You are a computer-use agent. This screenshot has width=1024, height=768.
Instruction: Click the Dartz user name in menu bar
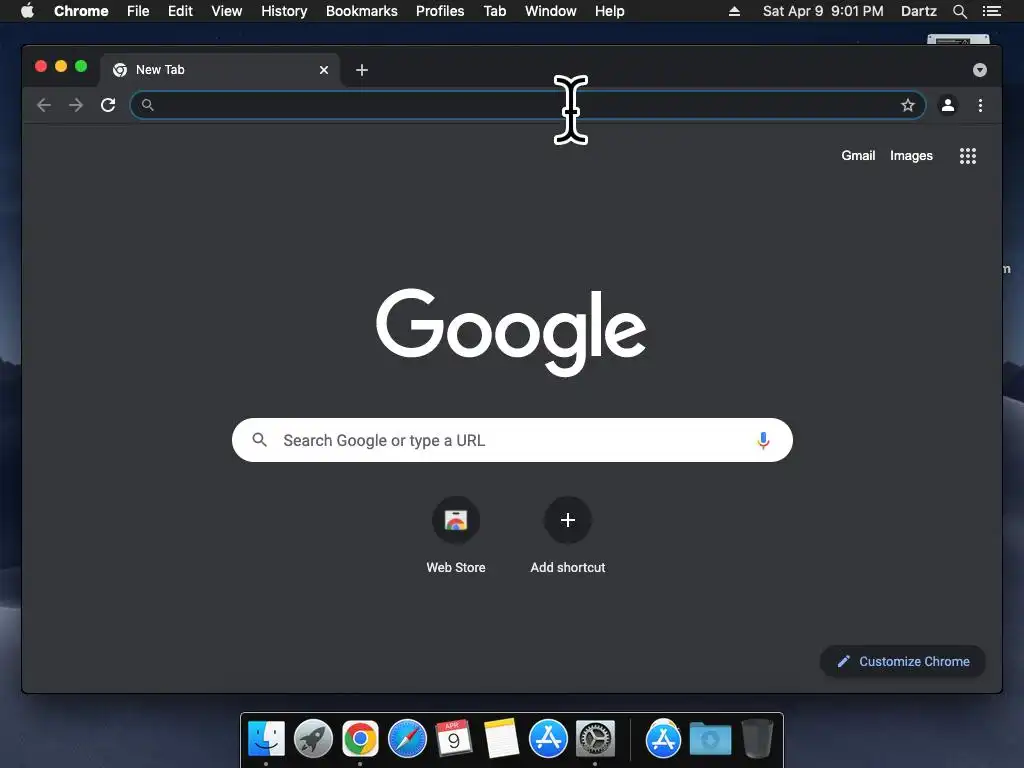pyautogui.click(x=918, y=11)
